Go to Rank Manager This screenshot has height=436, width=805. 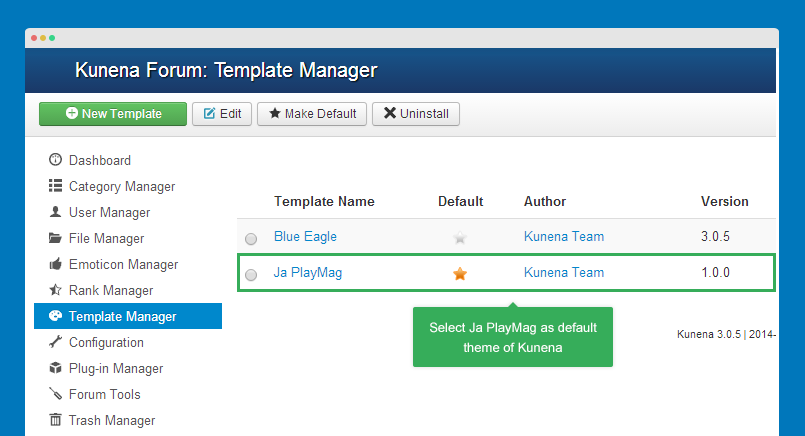[111, 291]
